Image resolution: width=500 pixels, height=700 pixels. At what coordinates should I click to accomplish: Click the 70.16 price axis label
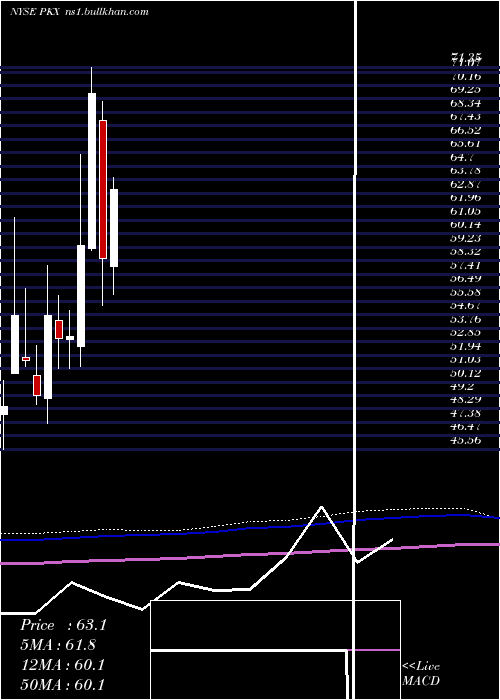click(x=466, y=76)
